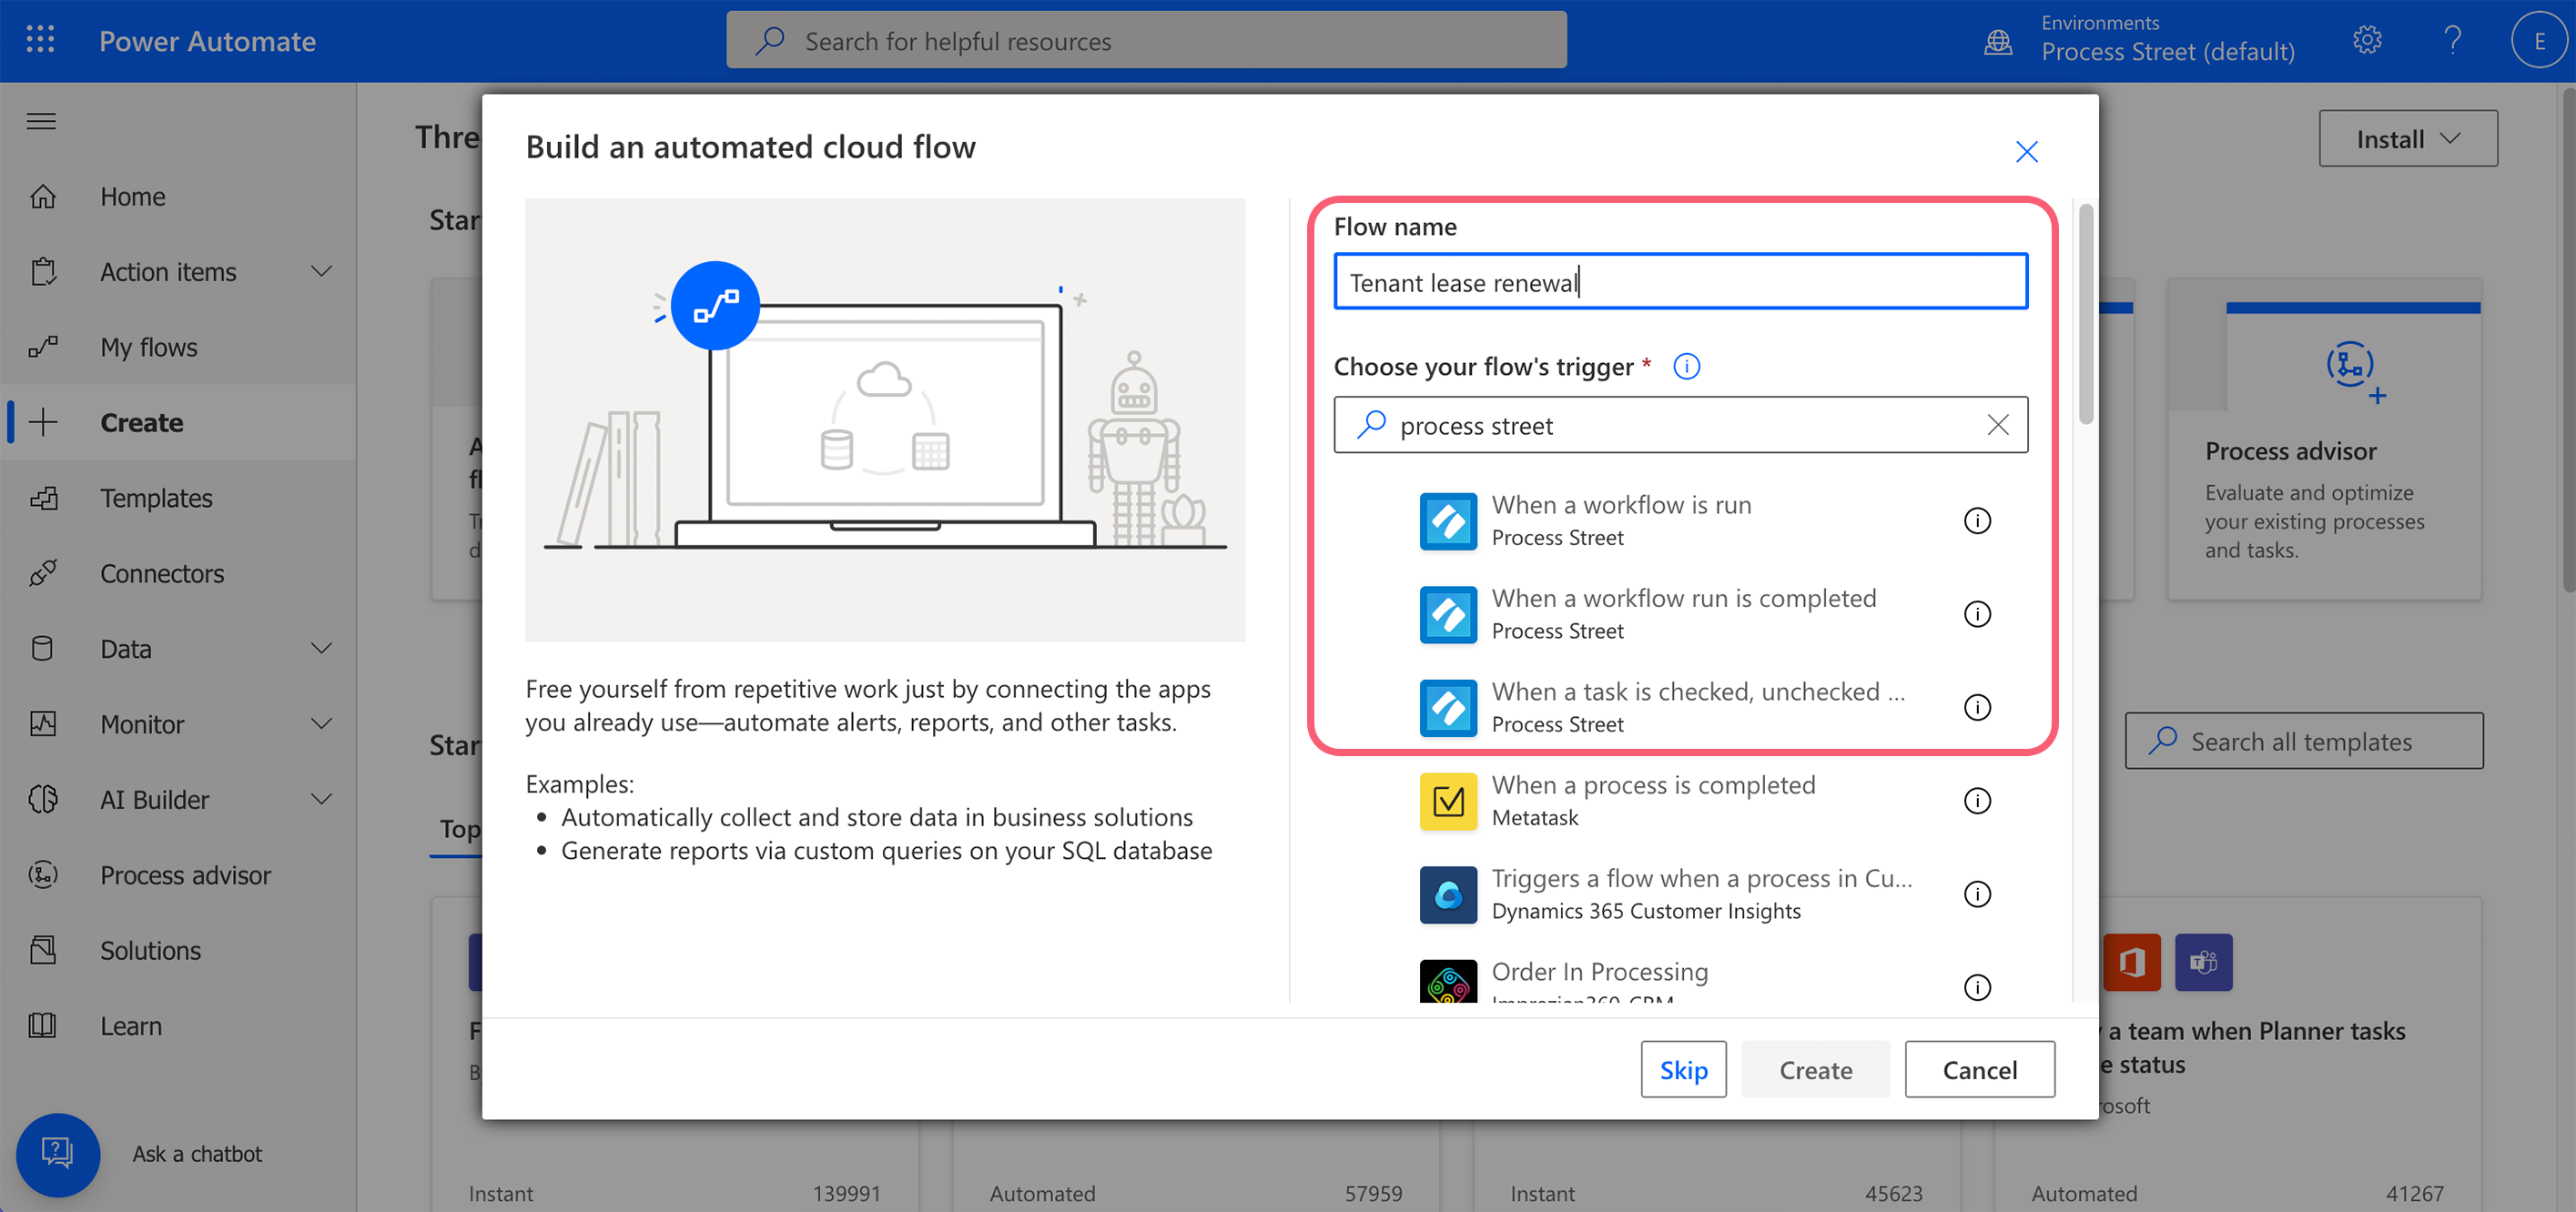Expand the AI Builder menu chevron
The height and width of the screenshot is (1212, 2576).
tap(321, 799)
